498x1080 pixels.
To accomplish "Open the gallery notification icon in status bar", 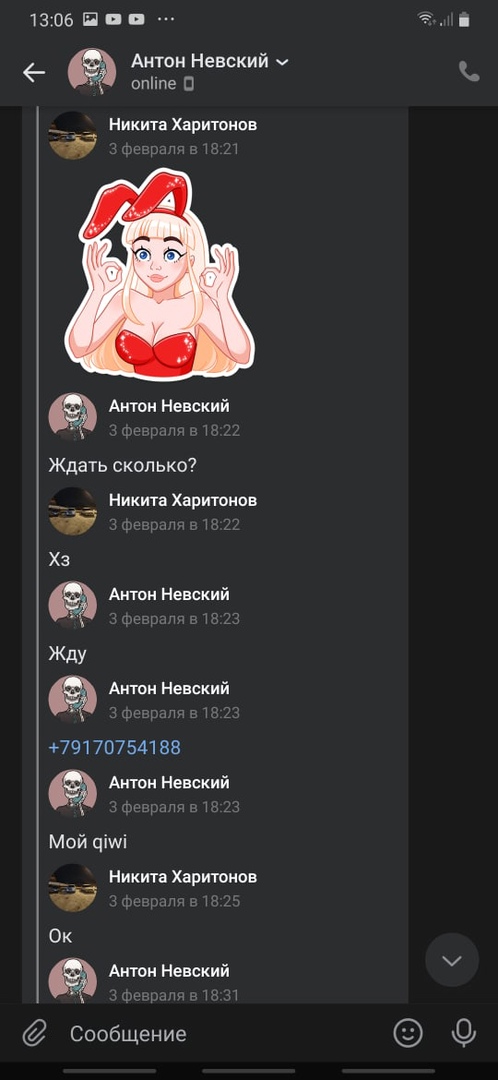I will [x=90, y=19].
